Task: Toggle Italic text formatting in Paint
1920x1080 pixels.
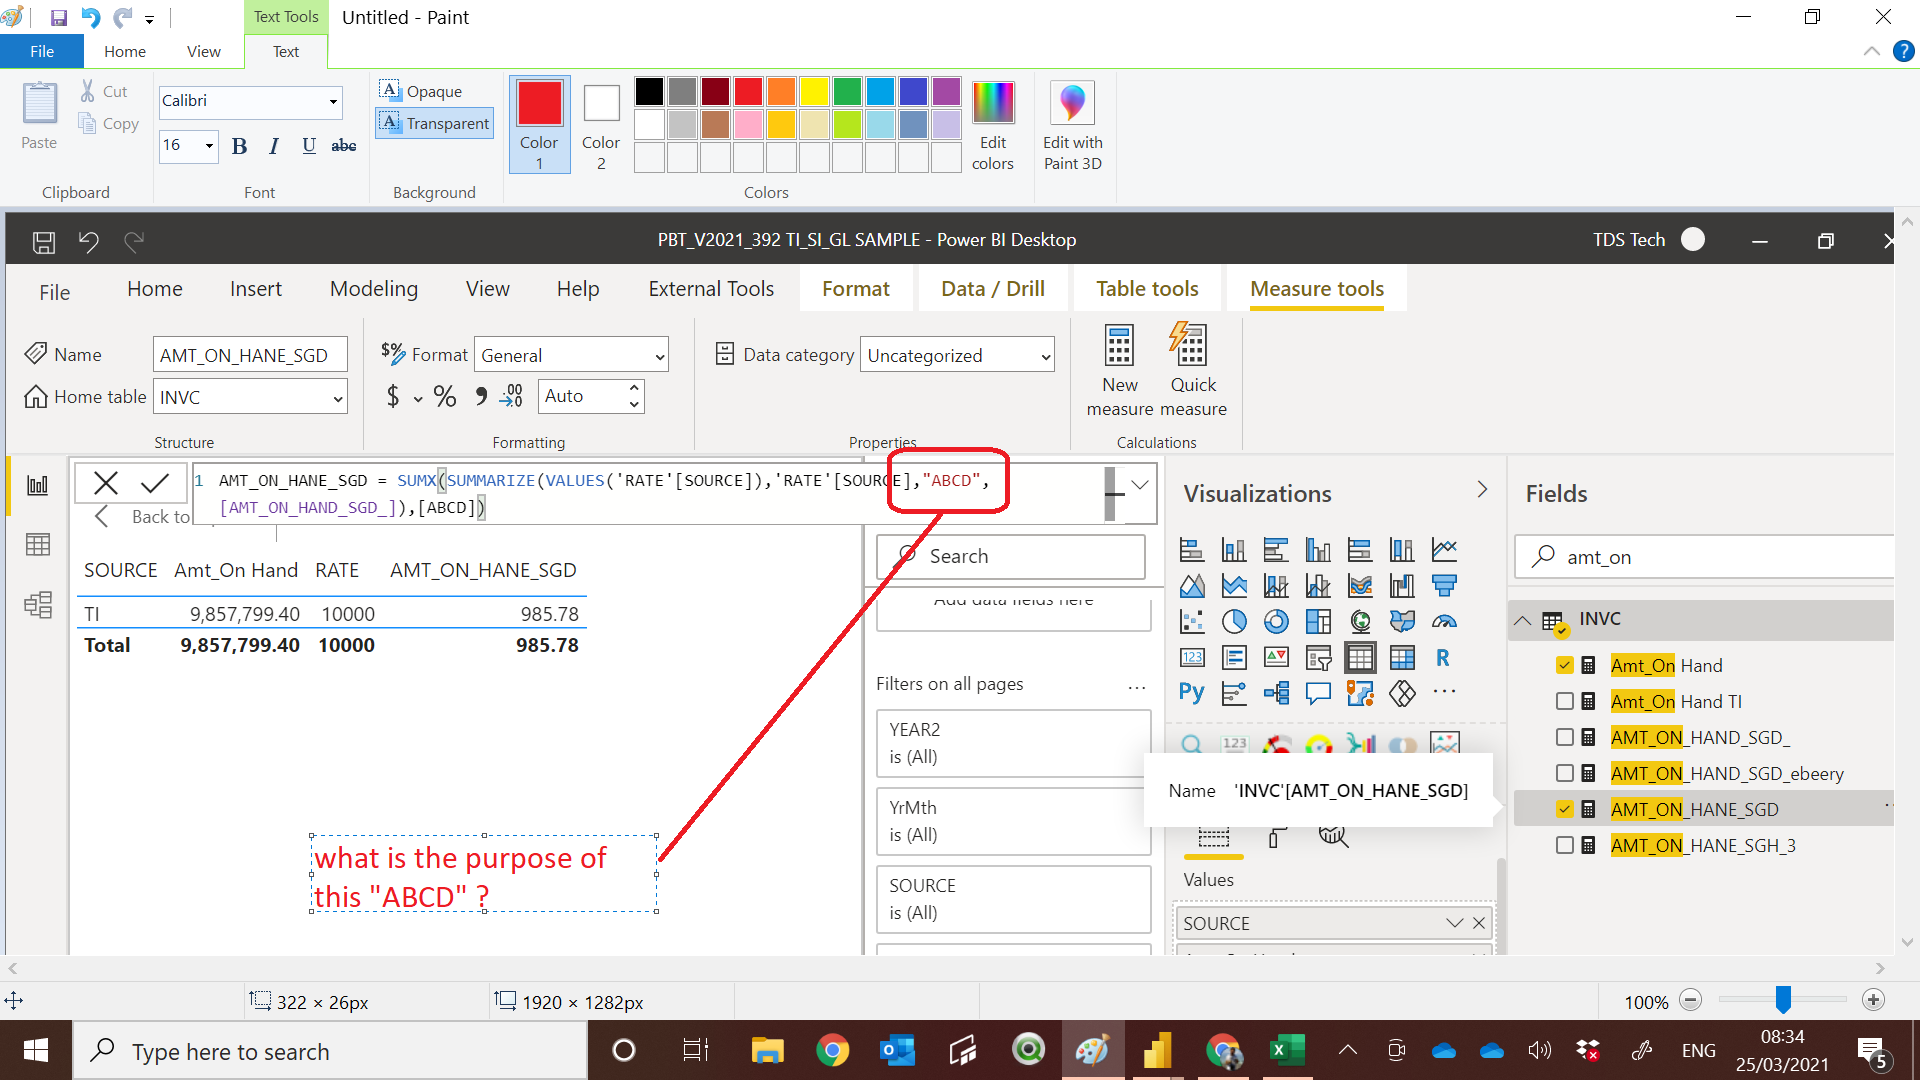Action: coord(274,146)
